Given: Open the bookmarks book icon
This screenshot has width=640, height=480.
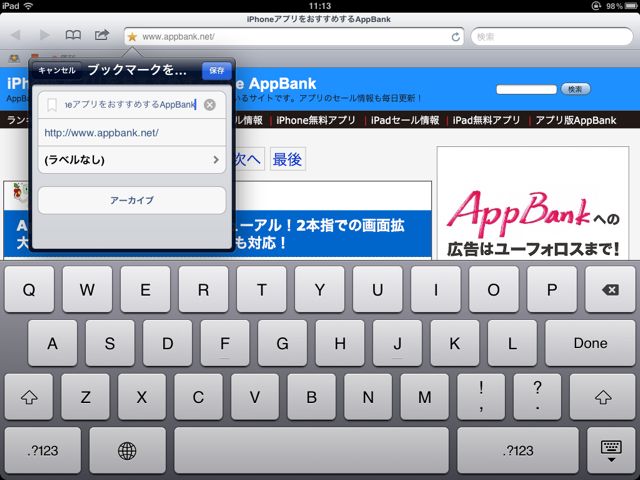Looking at the screenshot, I should [73, 35].
